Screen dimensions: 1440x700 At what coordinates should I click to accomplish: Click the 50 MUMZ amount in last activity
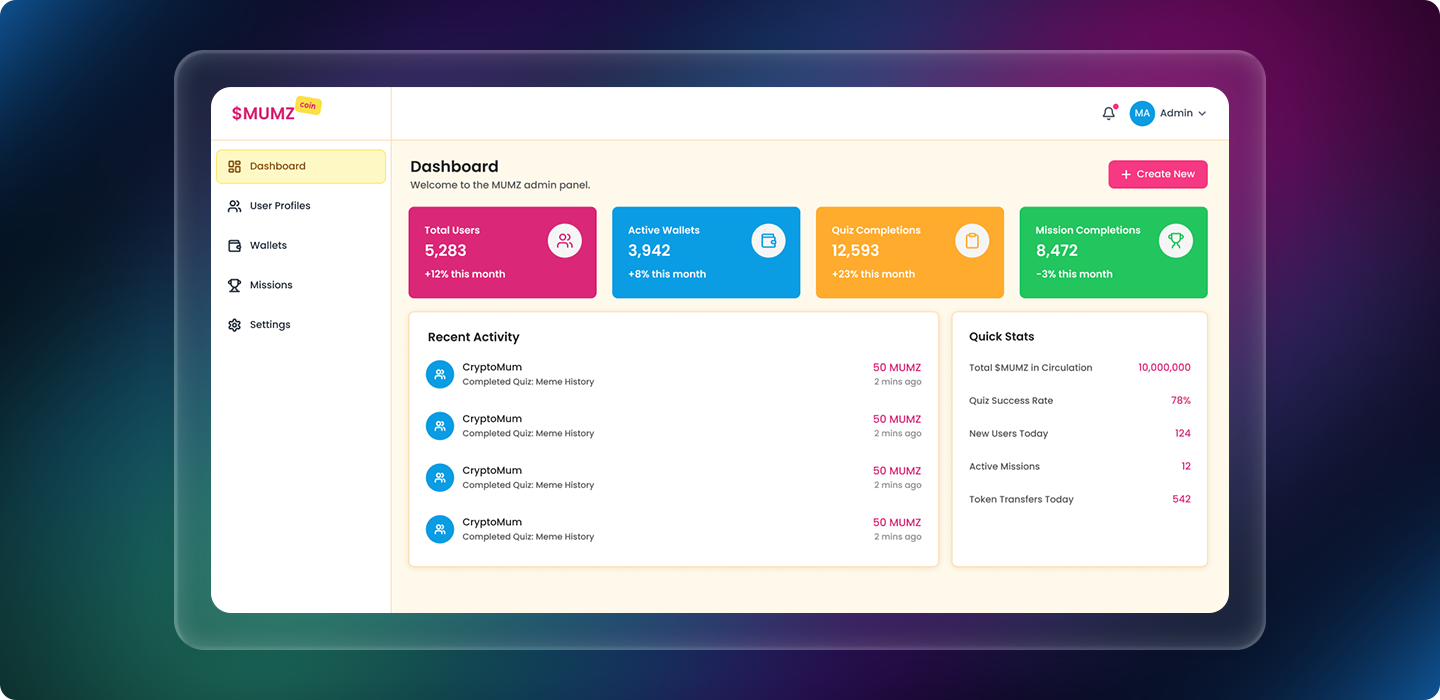896,522
